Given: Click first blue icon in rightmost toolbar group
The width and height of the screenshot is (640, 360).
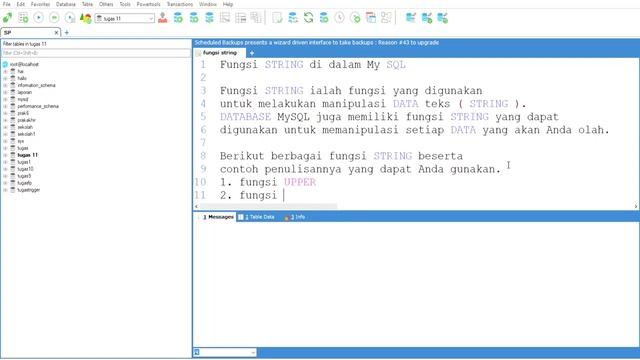Looking at the screenshot, I should [x=411, y=18].
